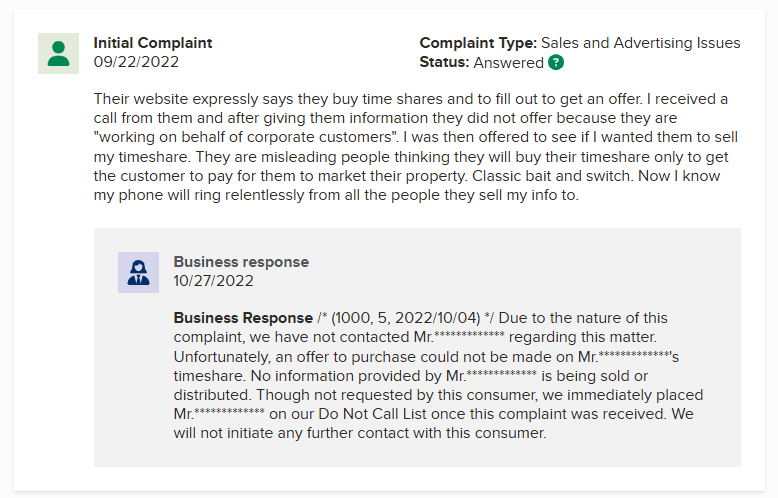Click the "Status:" label
Viewport: 778px width, 498px height.
[x=444, y=62]
